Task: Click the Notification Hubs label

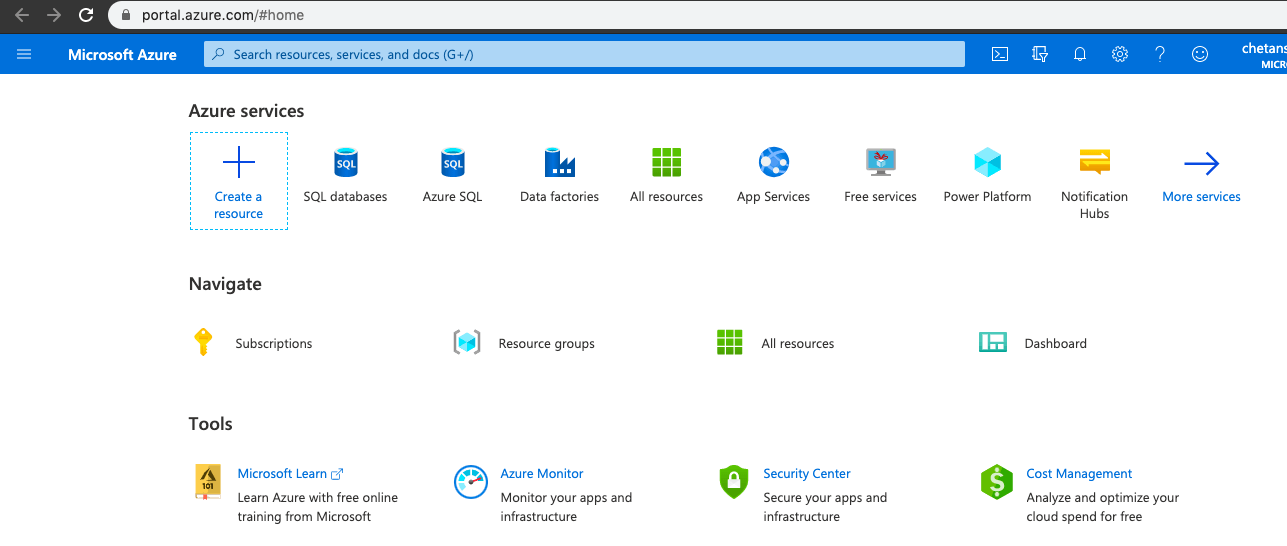Action: [1095, 205]
